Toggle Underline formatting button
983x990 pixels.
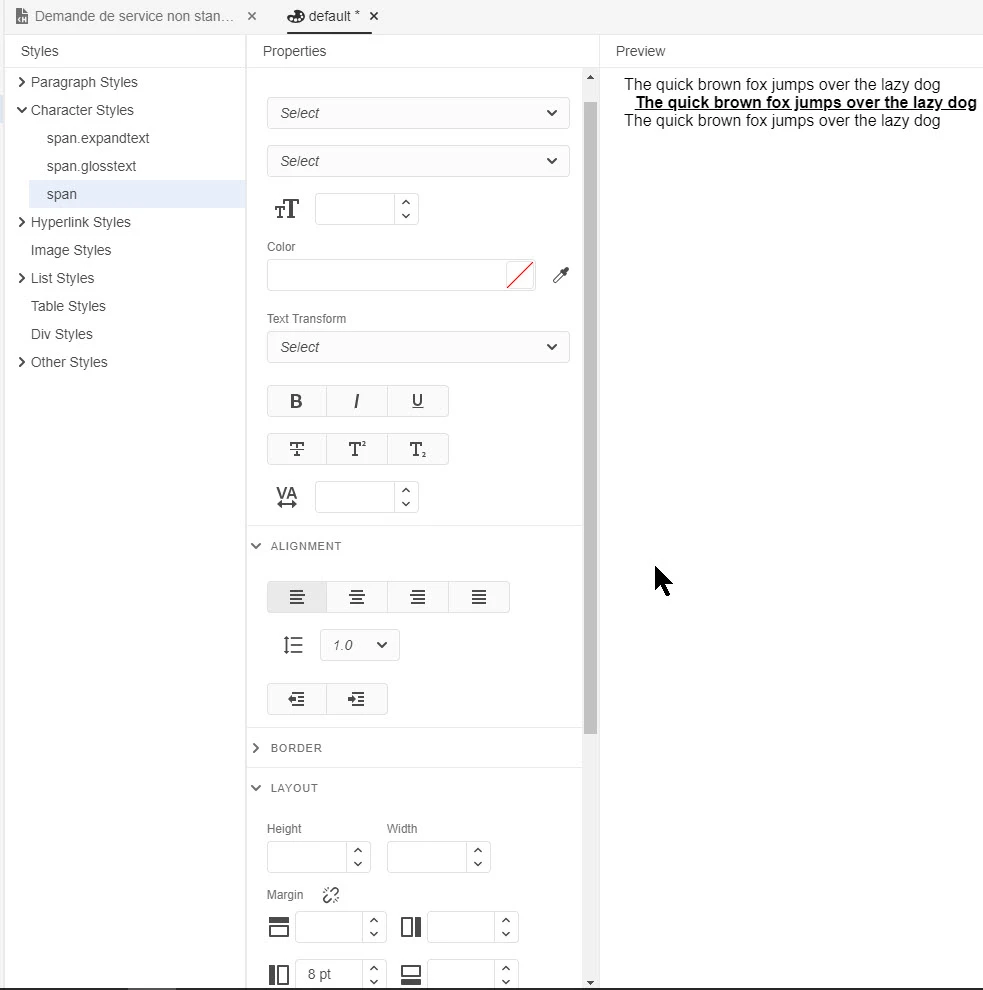417,401
